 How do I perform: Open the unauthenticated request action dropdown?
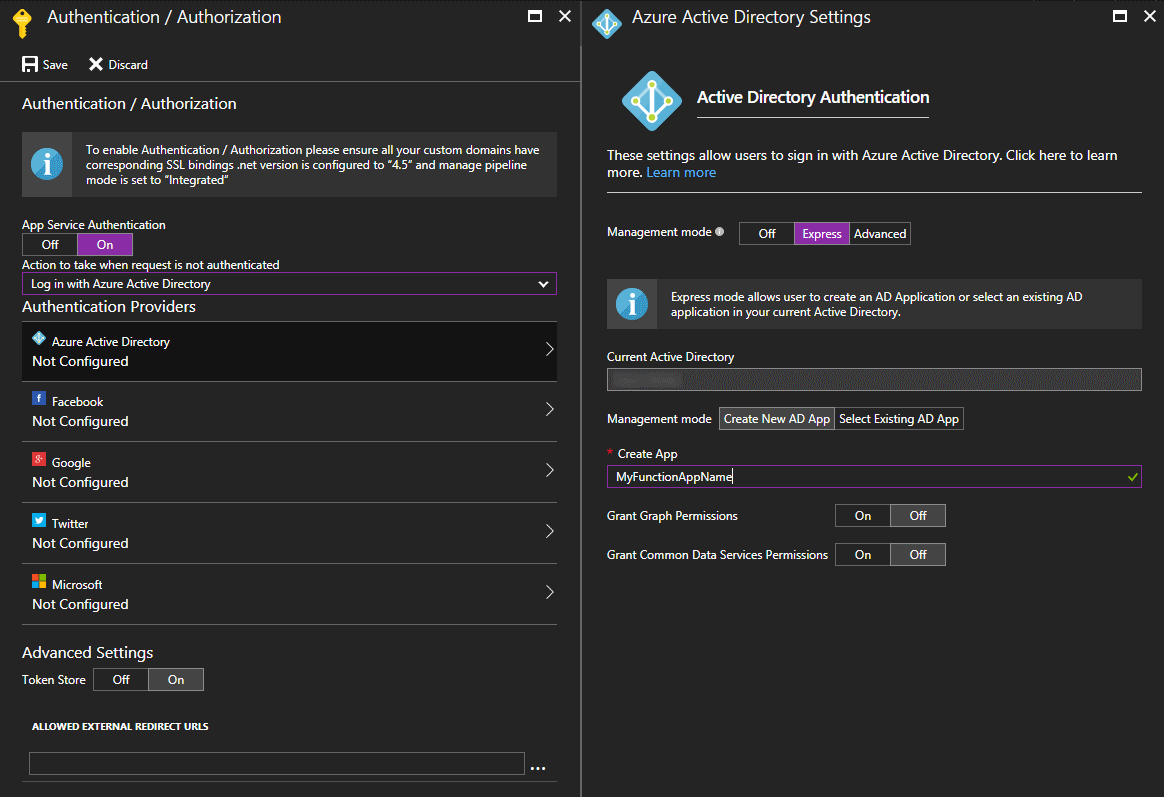pos(290,284)
